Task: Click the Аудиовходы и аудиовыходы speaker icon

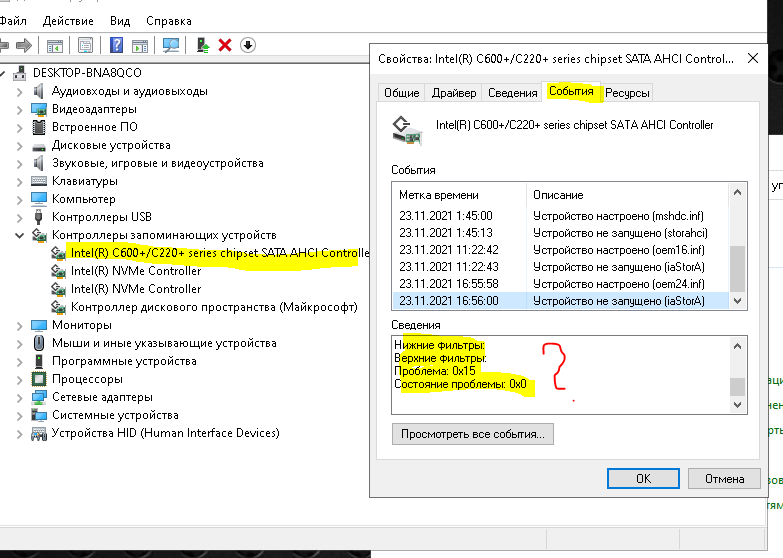Action: point(38,91)
